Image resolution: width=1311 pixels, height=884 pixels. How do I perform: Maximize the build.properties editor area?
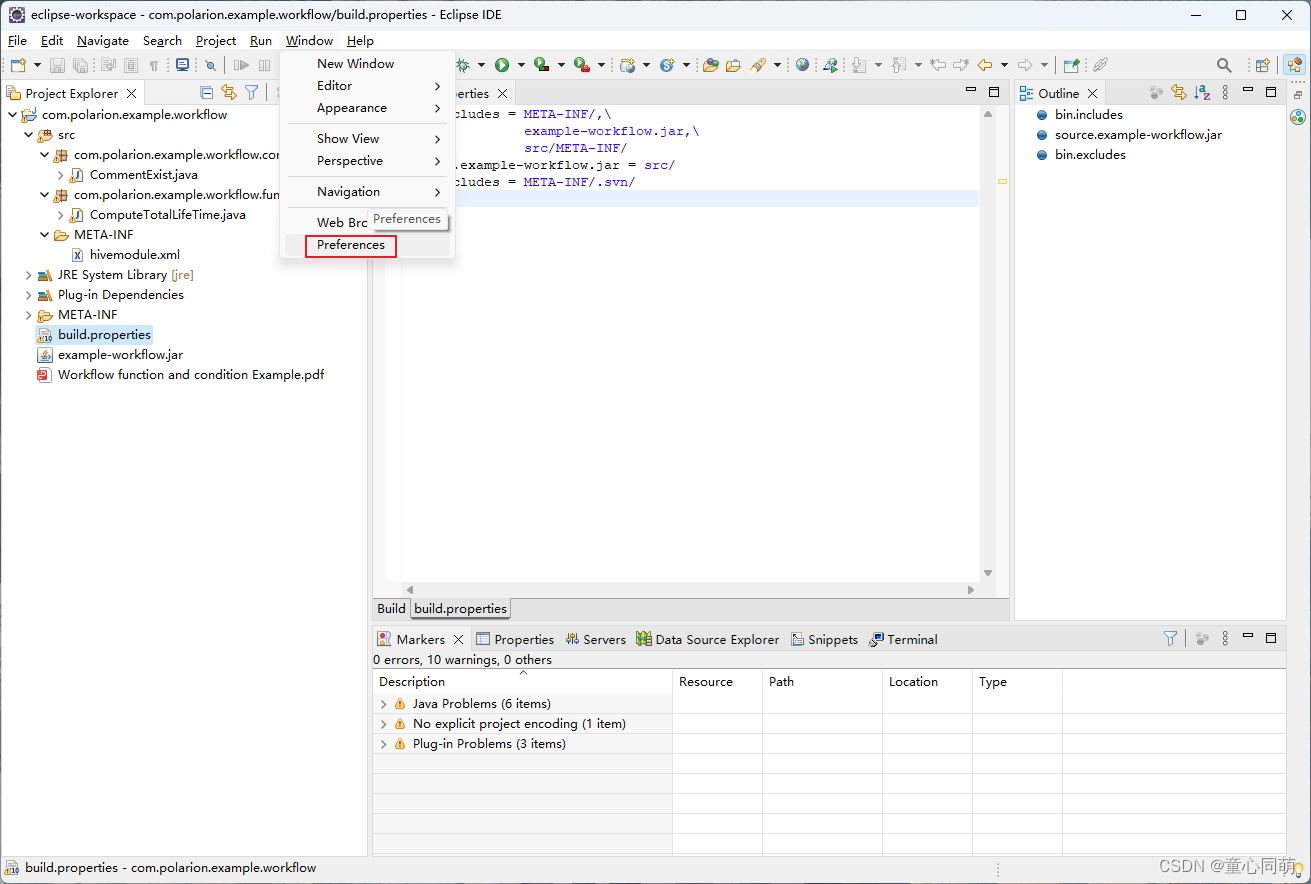click(x=994, y=92)
